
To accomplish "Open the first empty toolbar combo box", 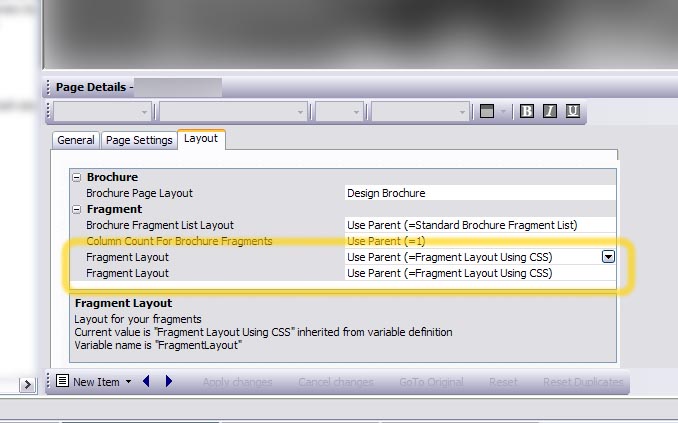I will point(102,112).
